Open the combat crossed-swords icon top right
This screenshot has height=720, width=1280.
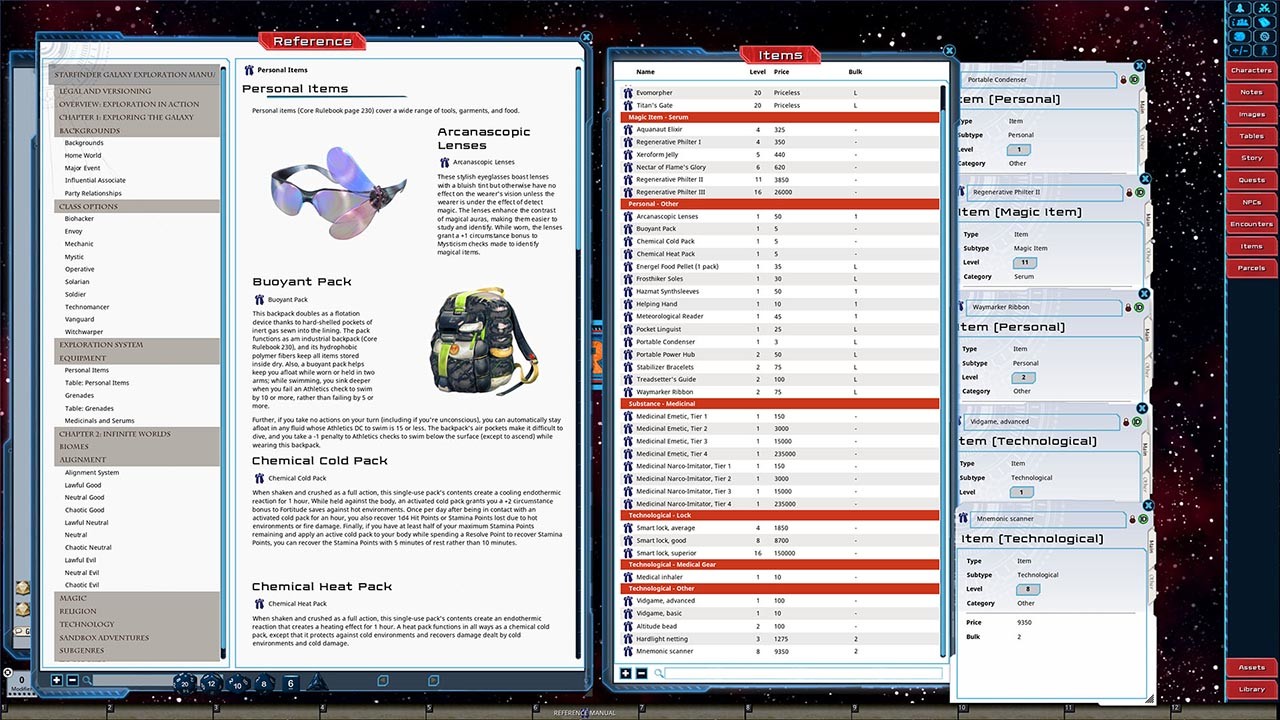coord(1264,9)
